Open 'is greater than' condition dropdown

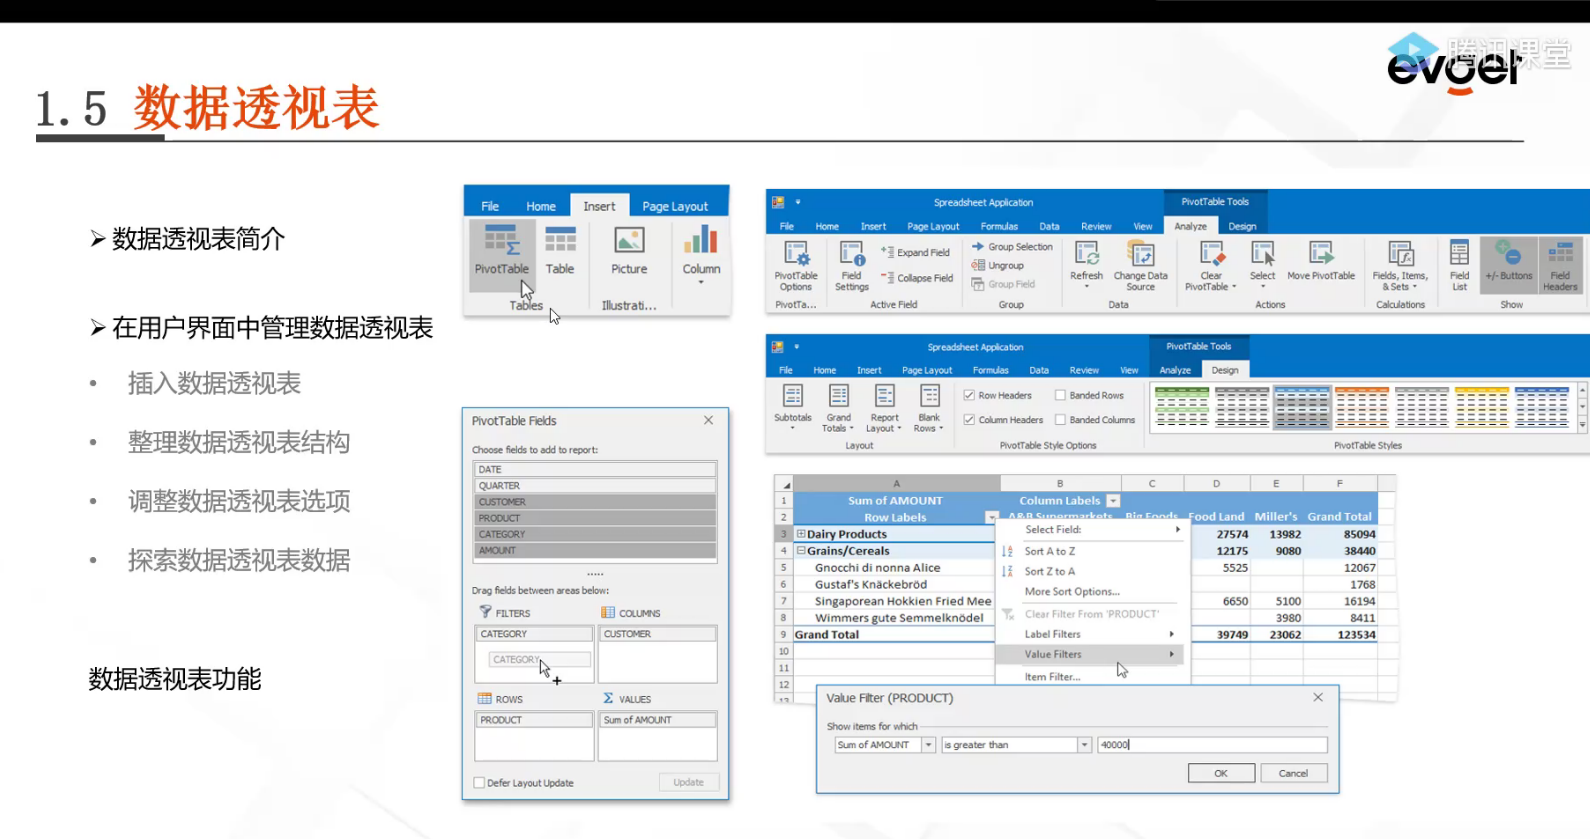click(x=1084, y=745)
